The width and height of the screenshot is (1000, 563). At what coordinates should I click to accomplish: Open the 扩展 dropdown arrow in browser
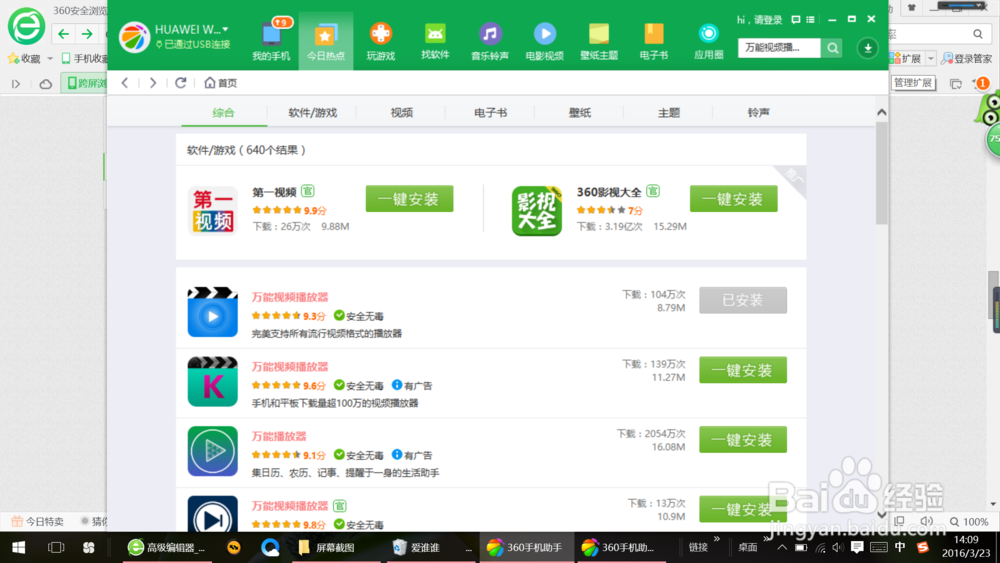point(930,59)
